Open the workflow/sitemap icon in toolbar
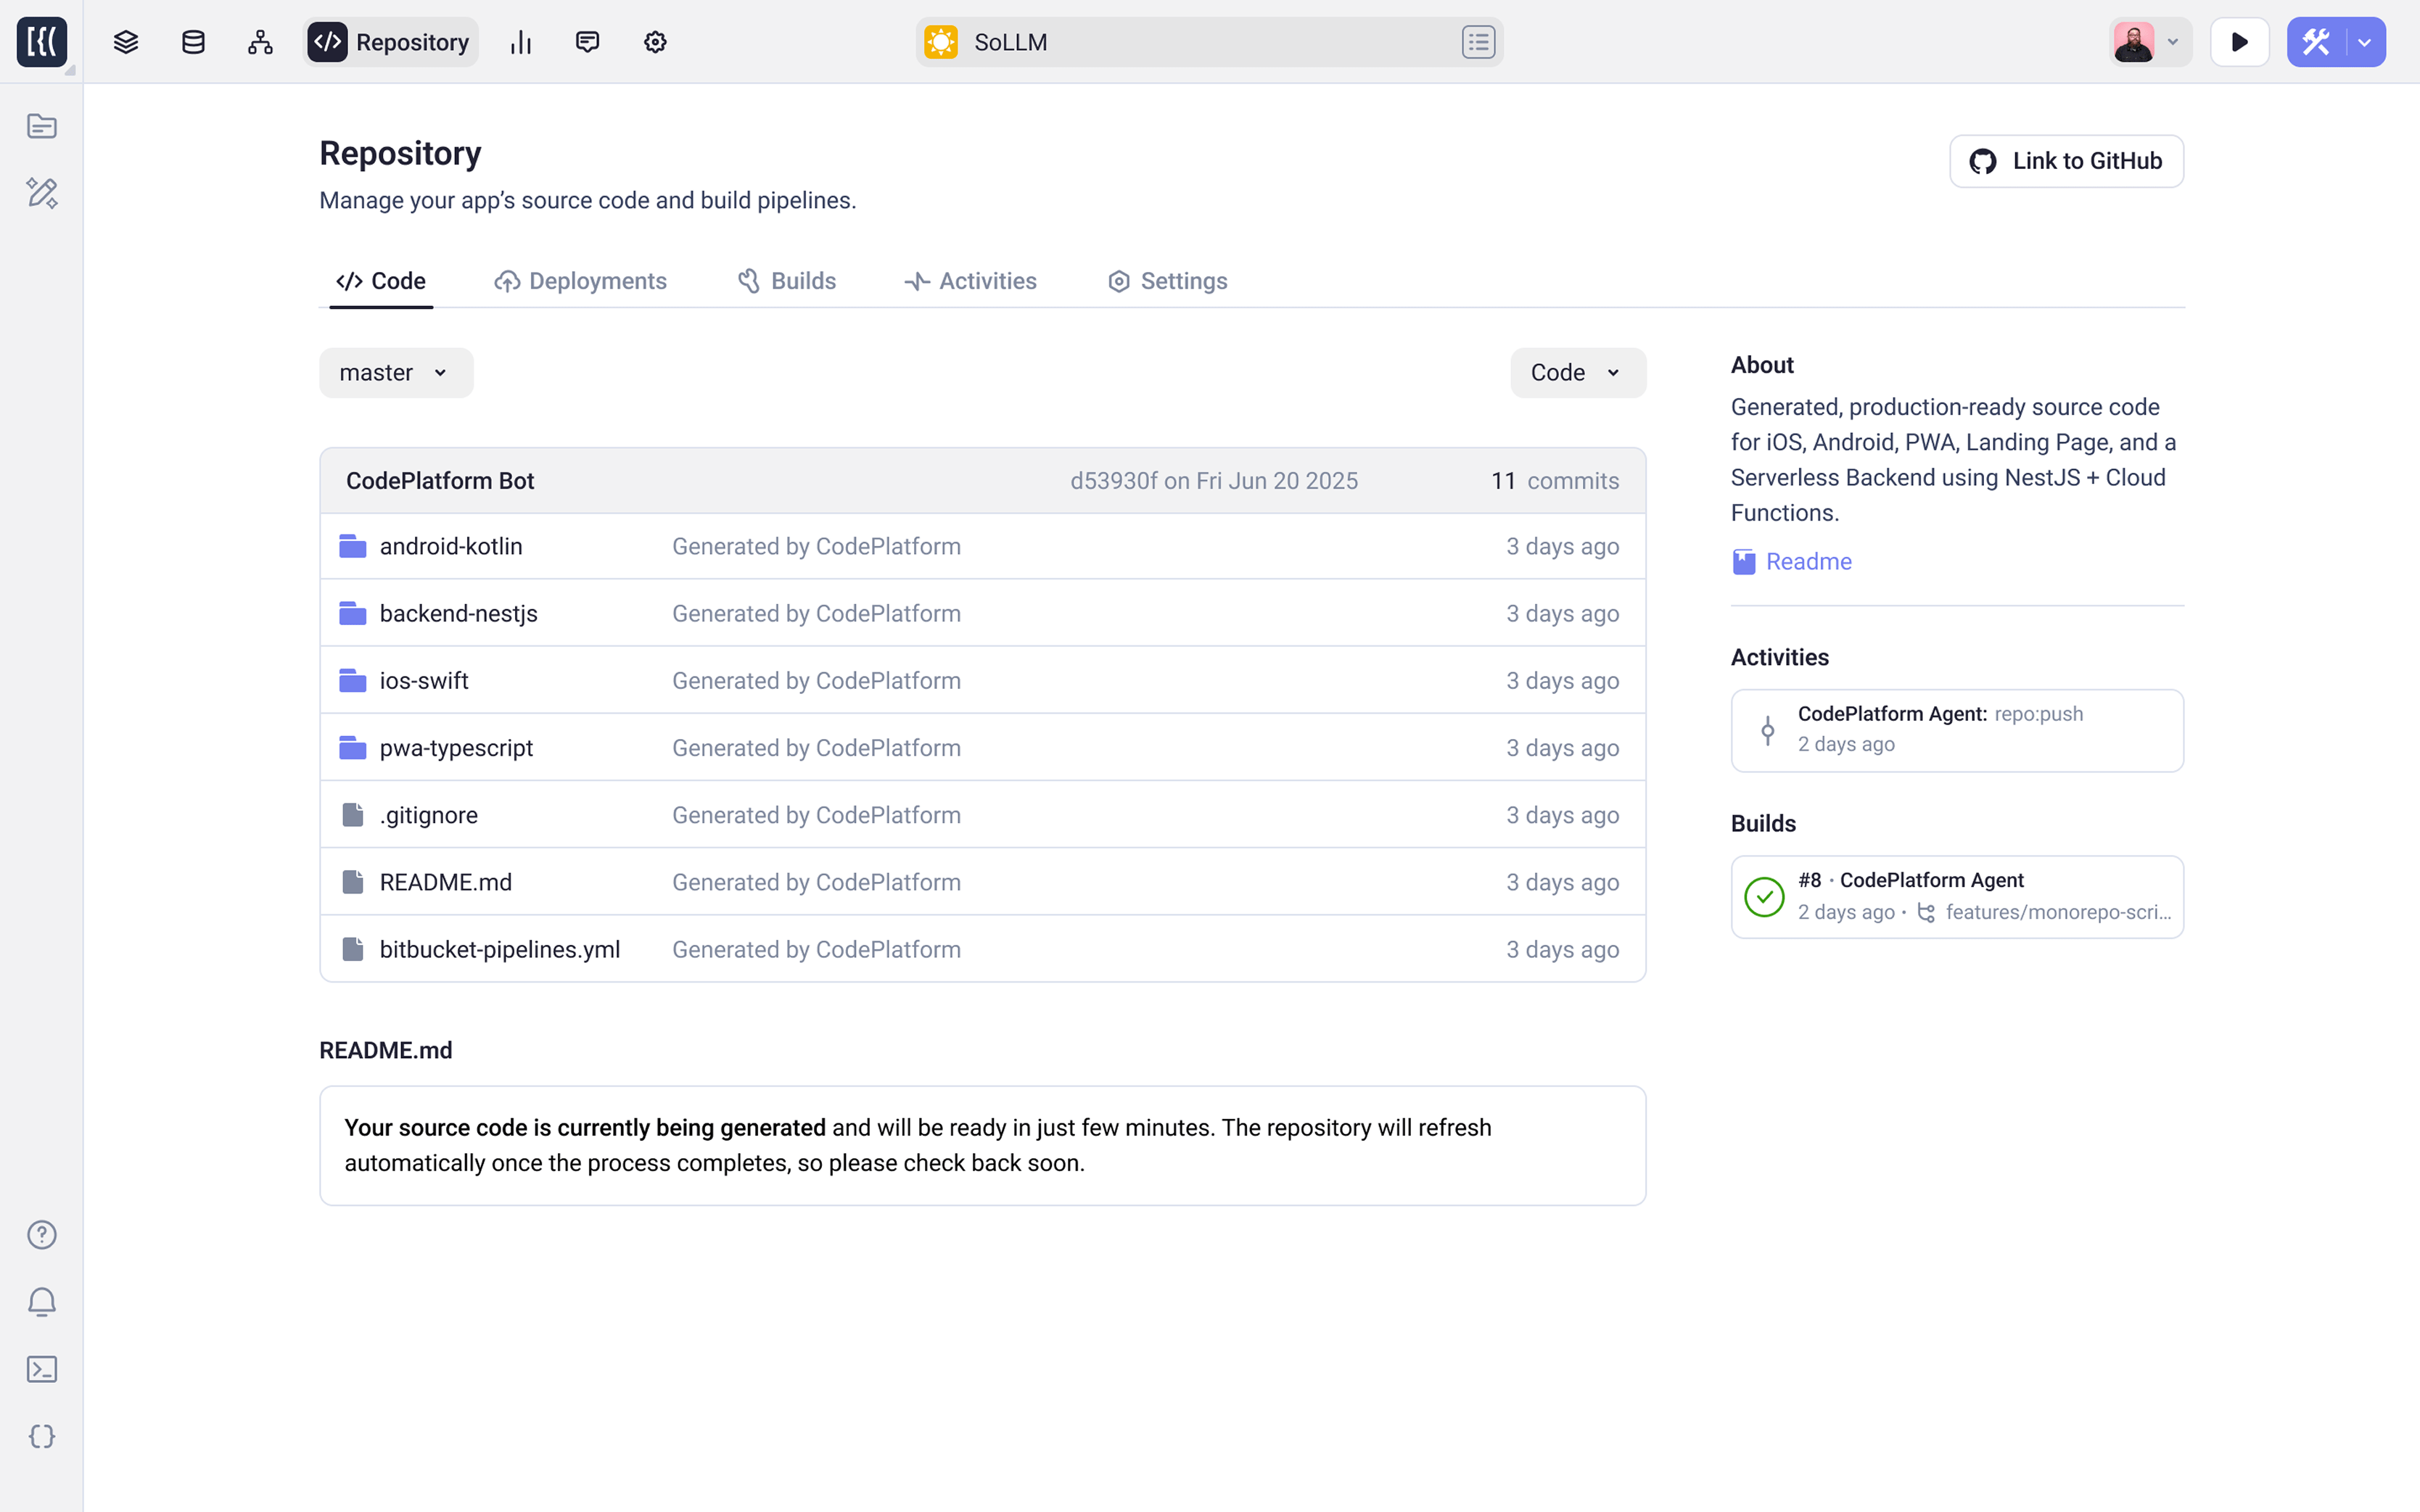This screenshot has height=1512, width=2420. pos(259,41)
